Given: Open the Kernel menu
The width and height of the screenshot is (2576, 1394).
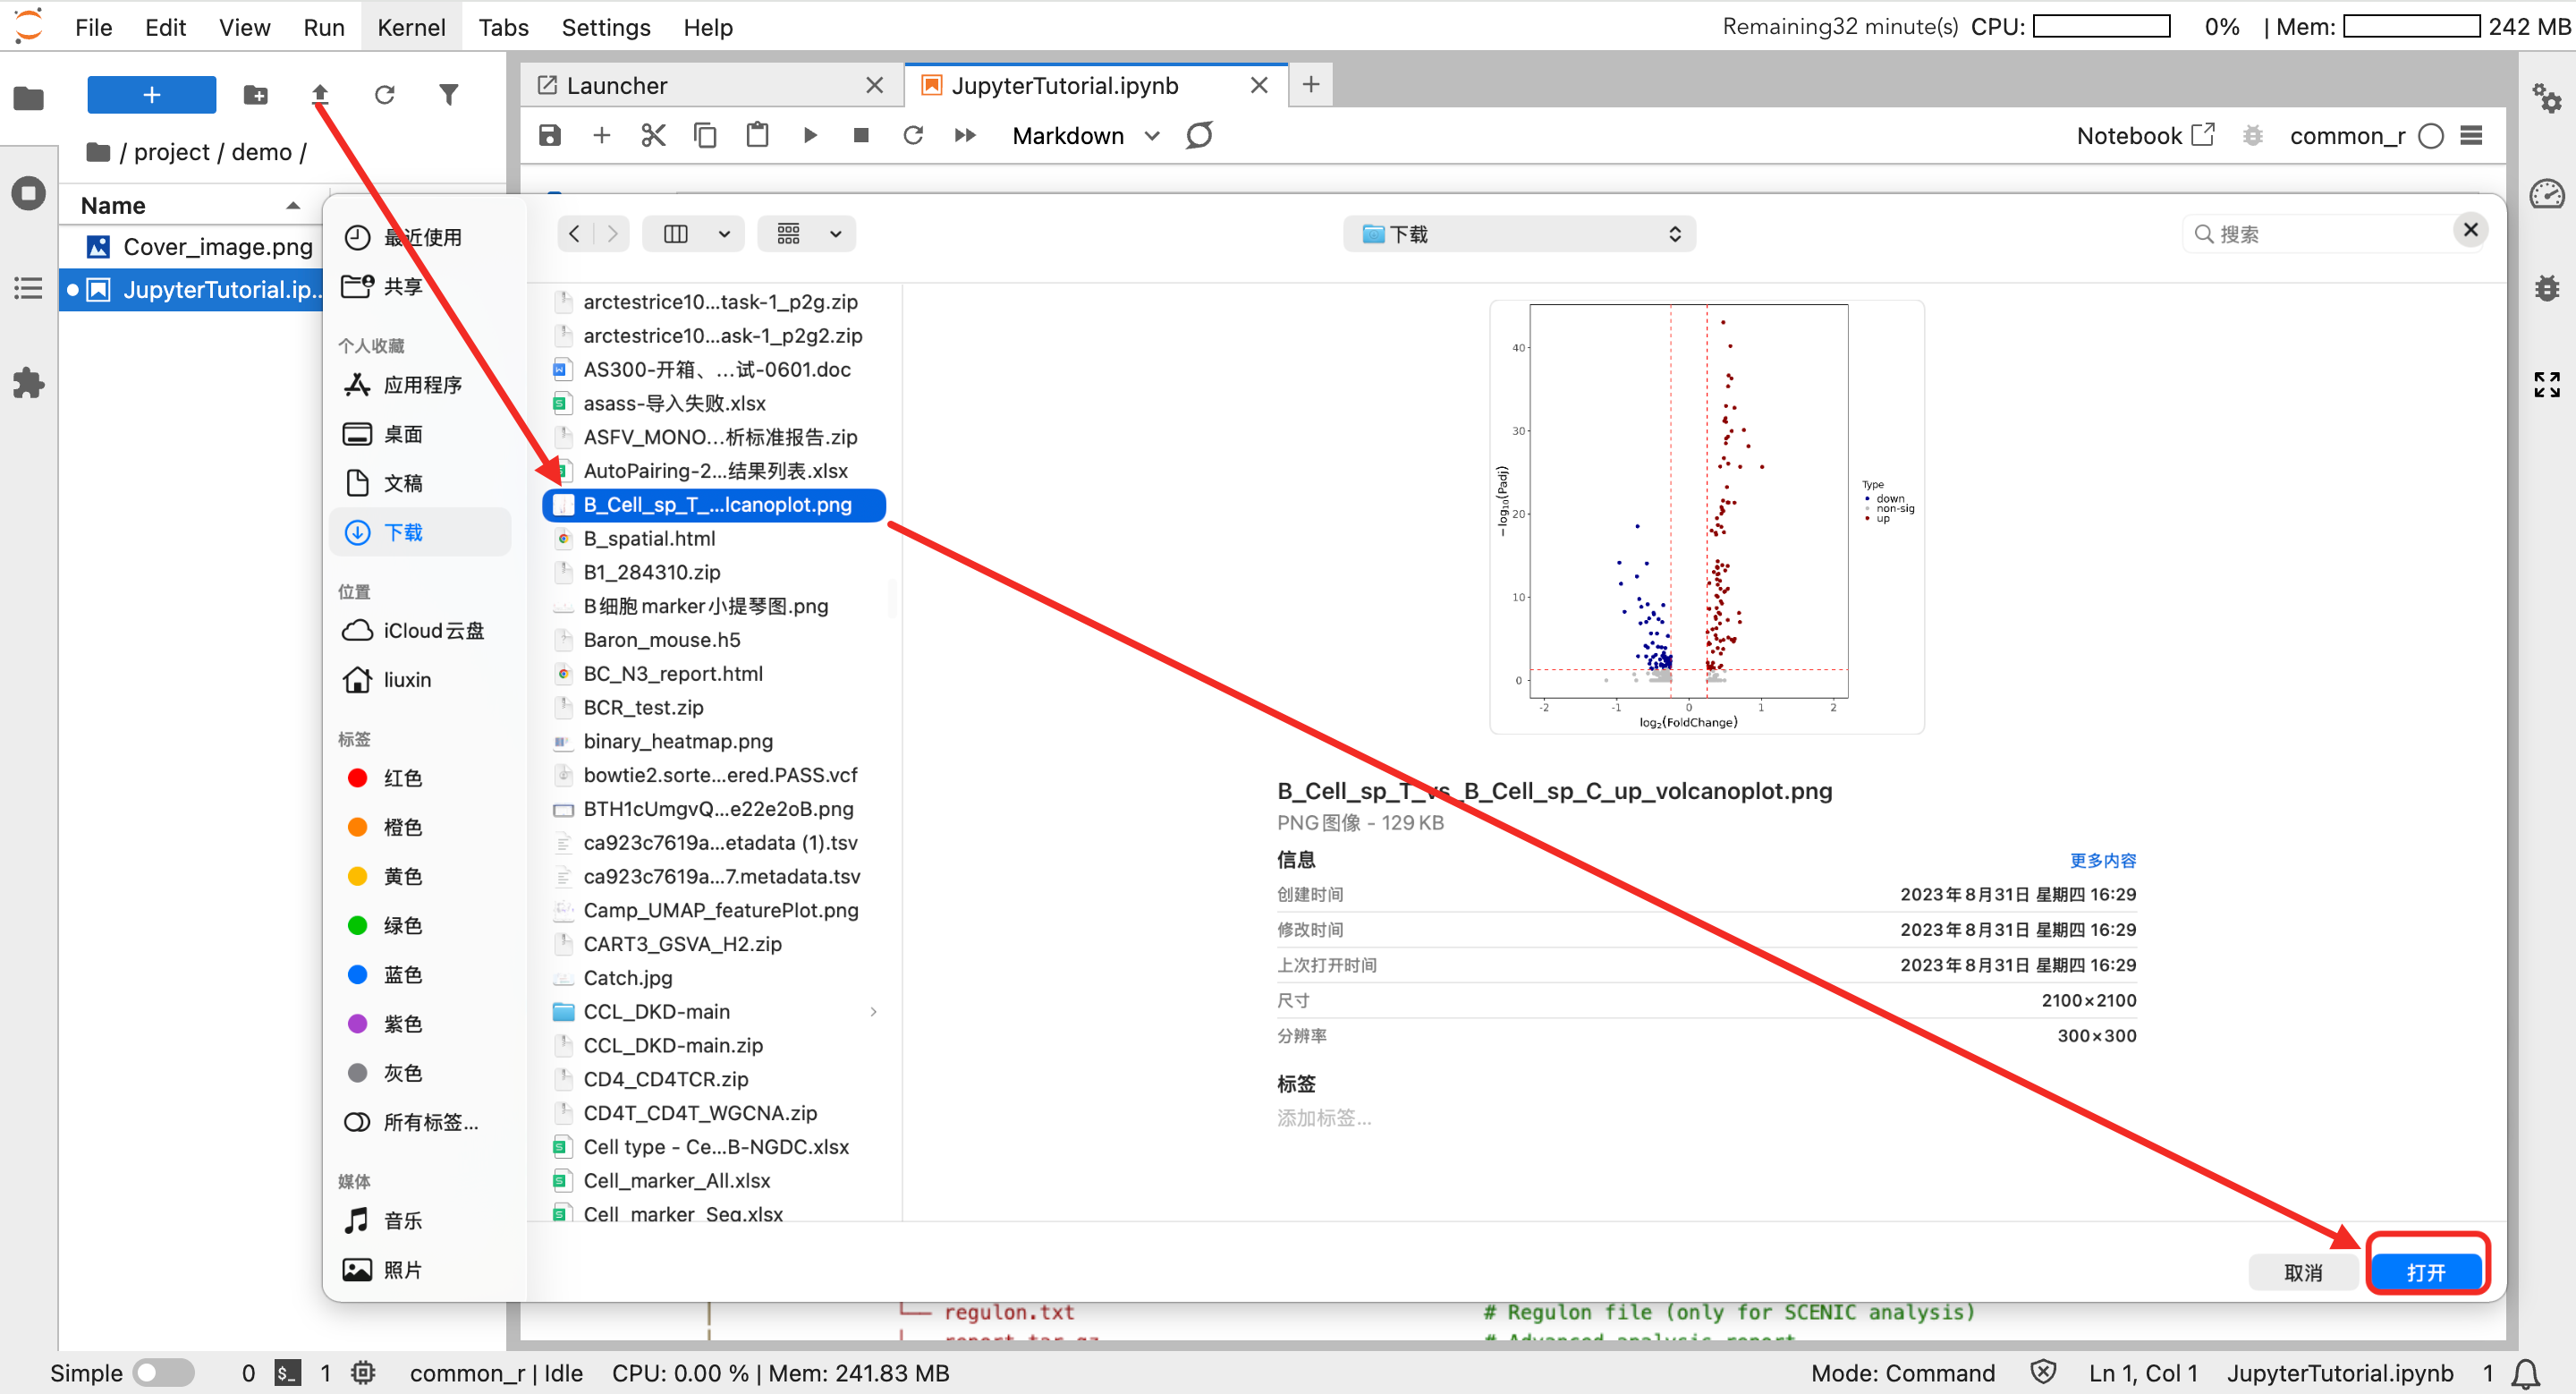Looking at the screenshot, I should [x=411, y=27].
